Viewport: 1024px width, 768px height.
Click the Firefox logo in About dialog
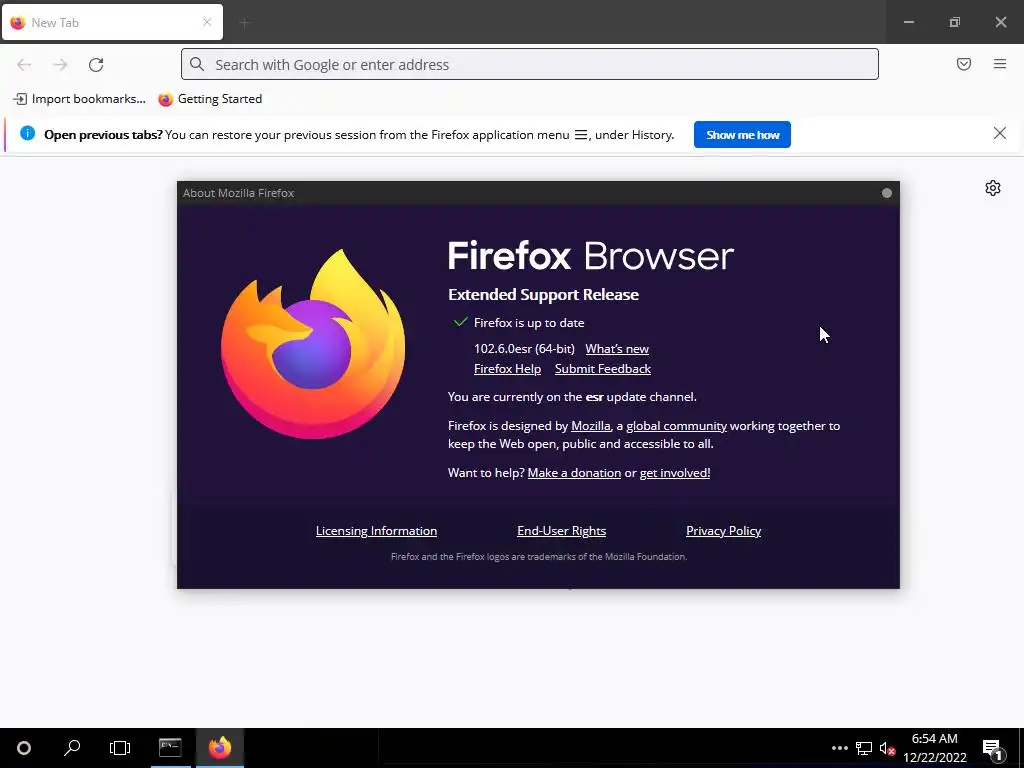tap(313, 344)
